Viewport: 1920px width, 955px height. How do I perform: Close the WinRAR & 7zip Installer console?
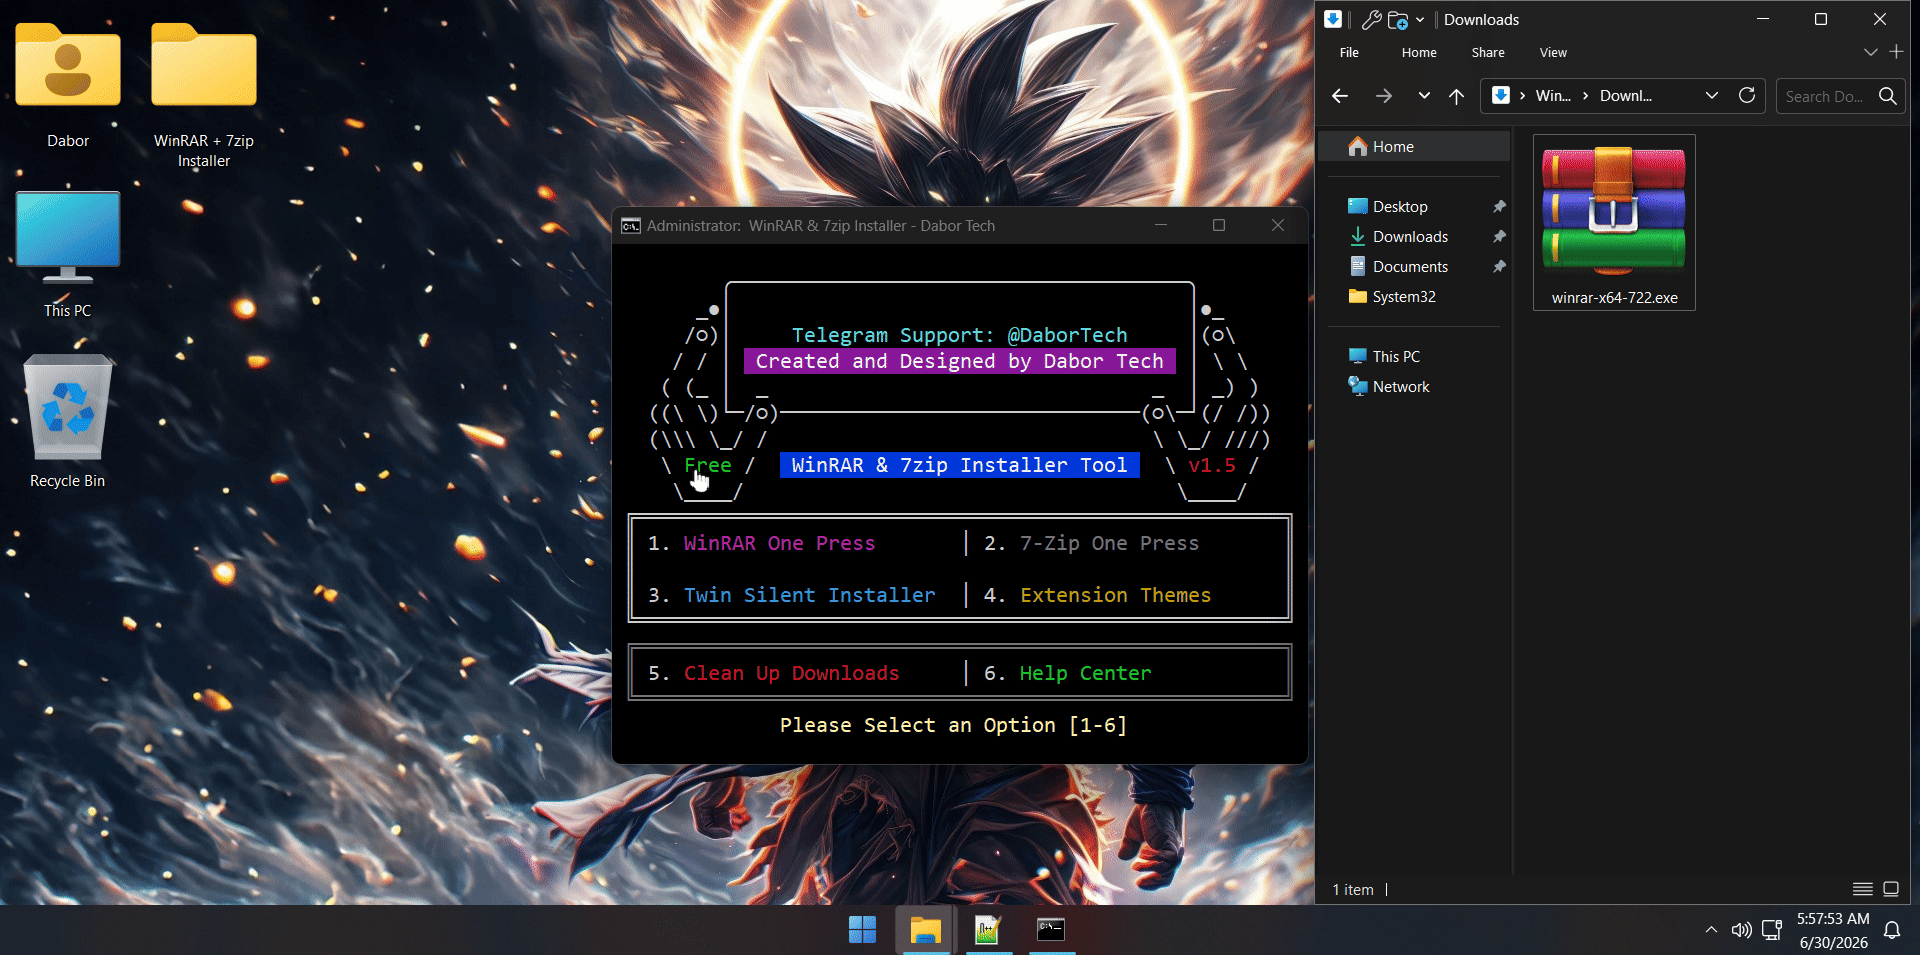pos(1278,225)
